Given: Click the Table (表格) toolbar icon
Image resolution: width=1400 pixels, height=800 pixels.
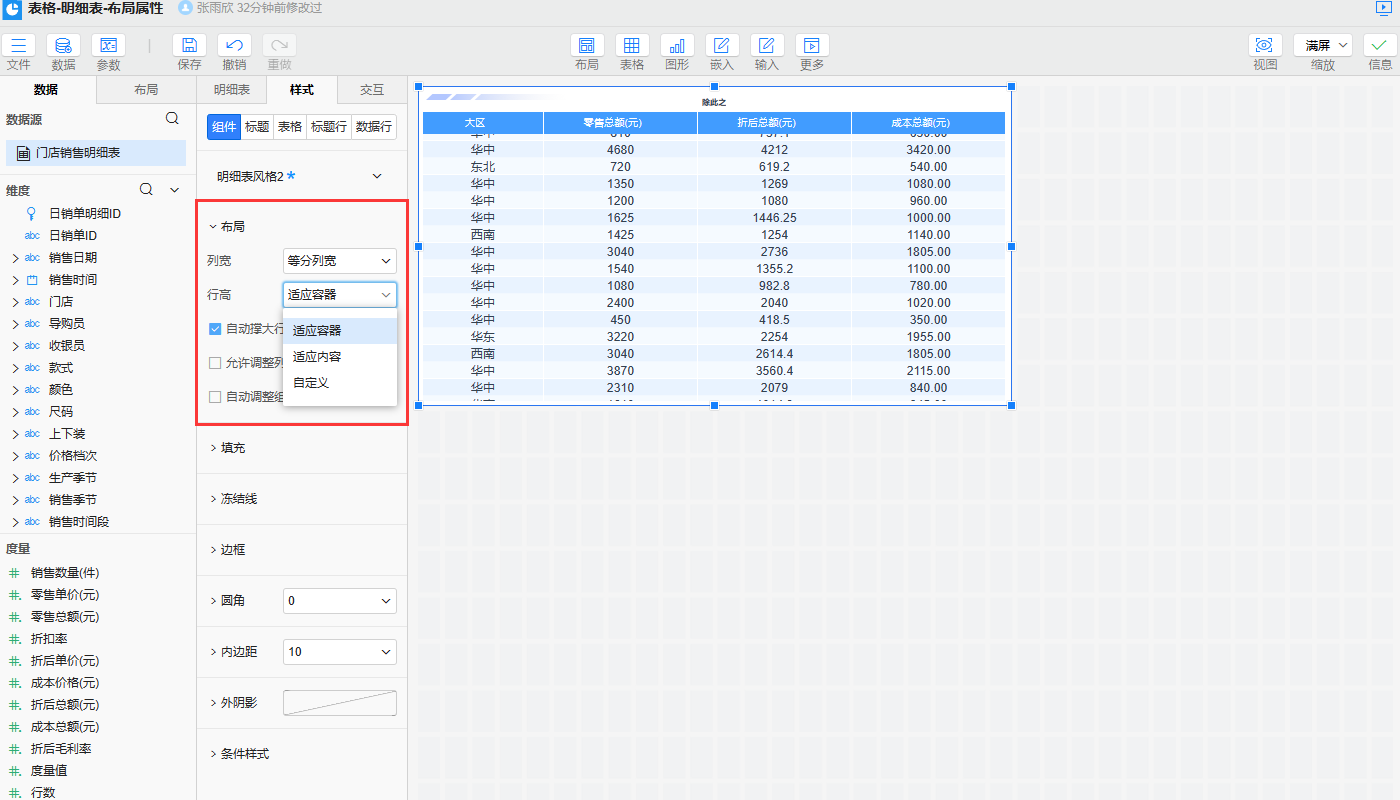Looking at the screenshot, I should [632, 46].
